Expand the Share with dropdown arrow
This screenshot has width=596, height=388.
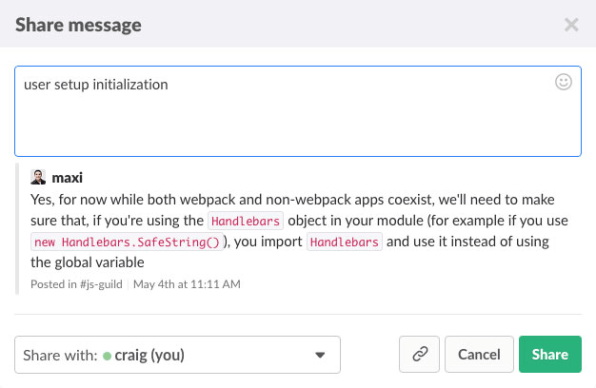point(320,355)
